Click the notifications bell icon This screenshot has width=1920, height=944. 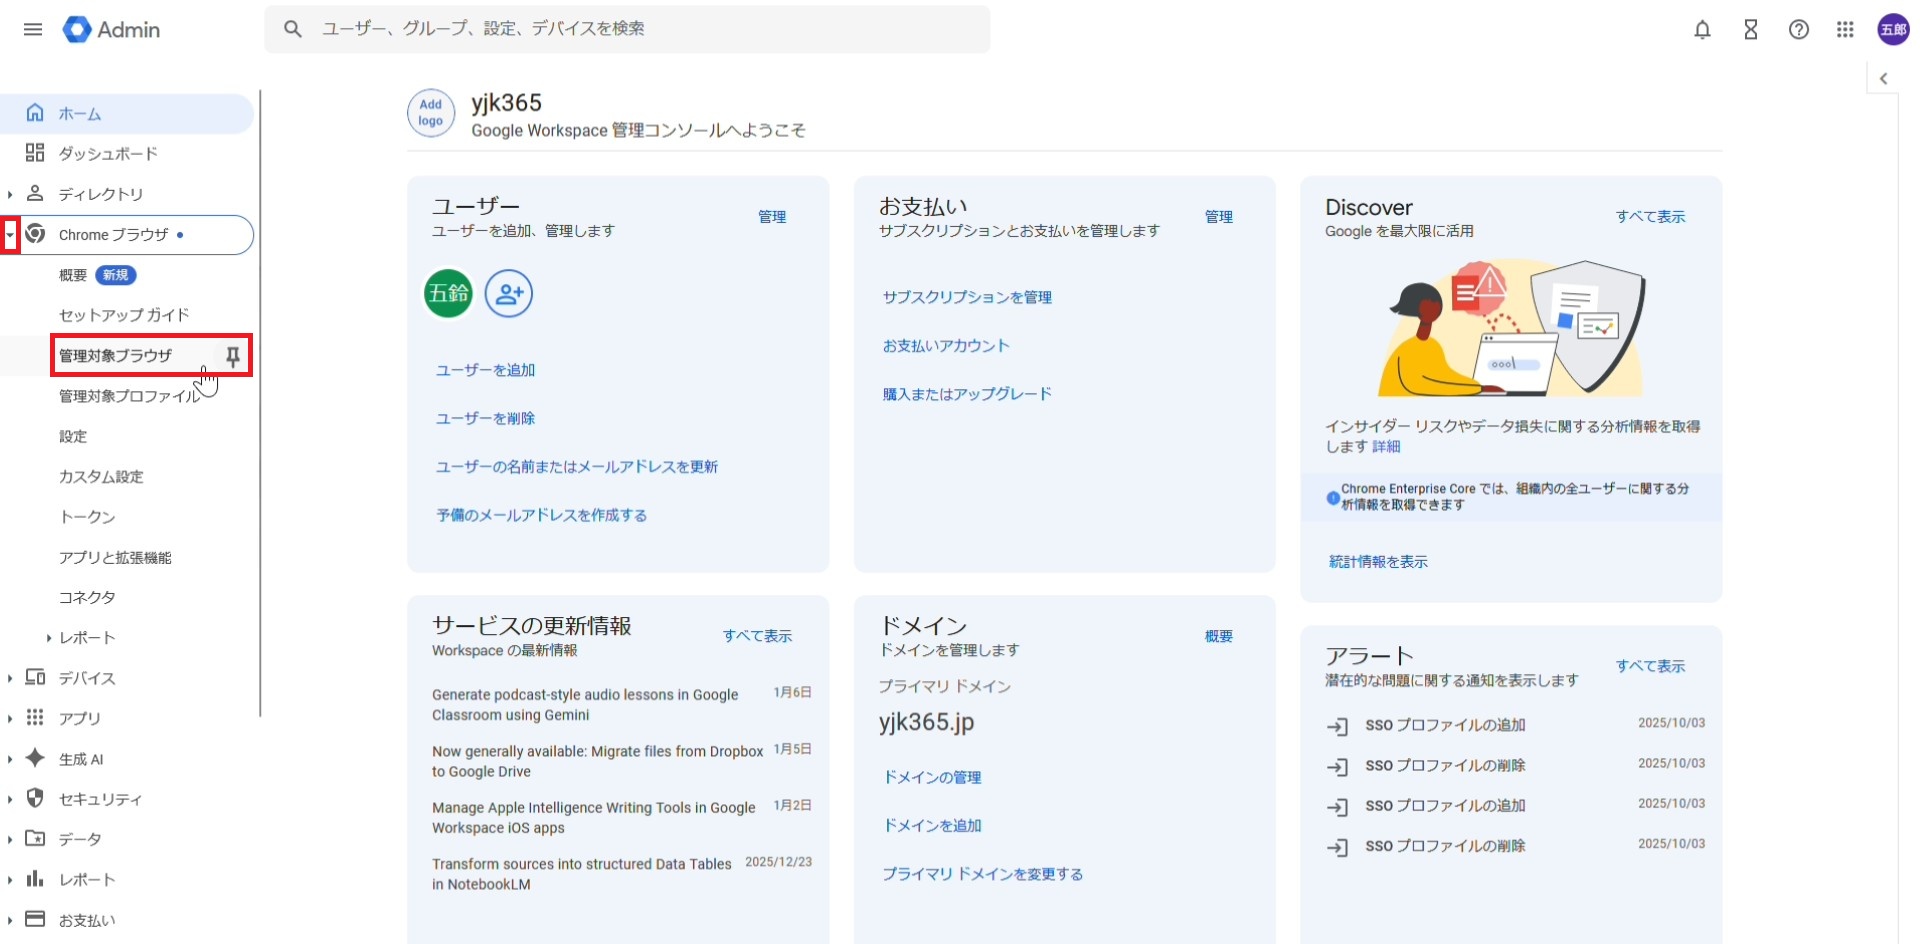1702,30
